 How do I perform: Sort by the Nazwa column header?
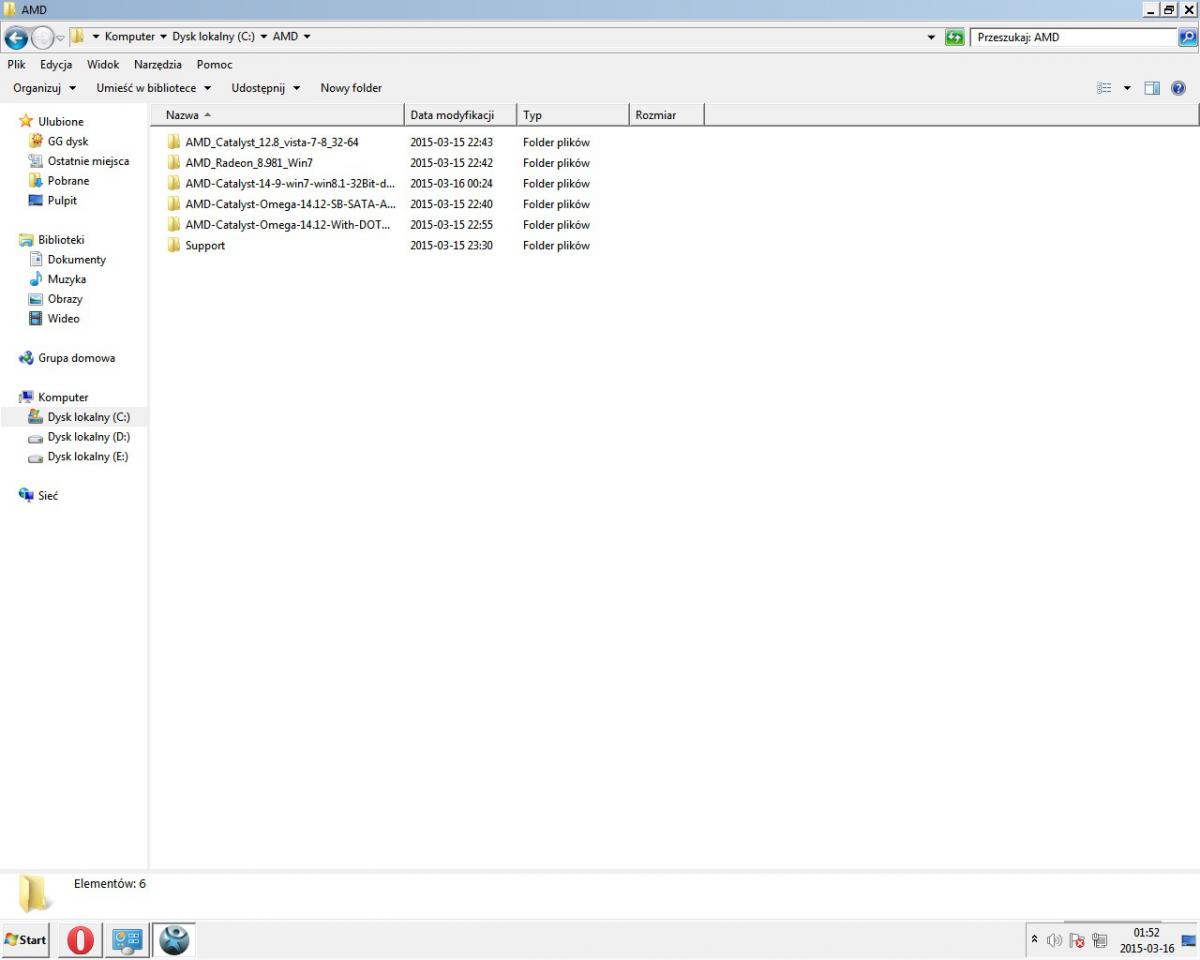point(277,115)
